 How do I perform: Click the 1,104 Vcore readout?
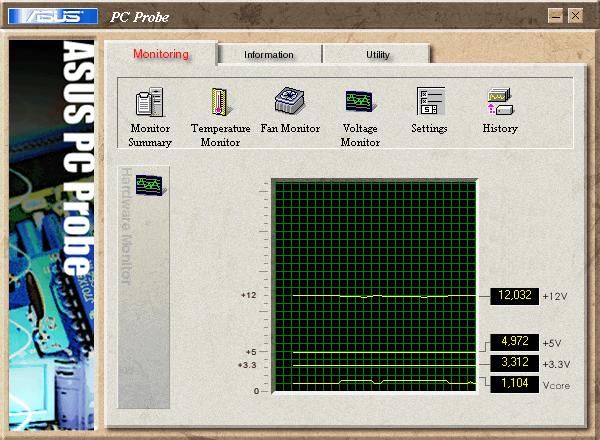click(515, 384)
